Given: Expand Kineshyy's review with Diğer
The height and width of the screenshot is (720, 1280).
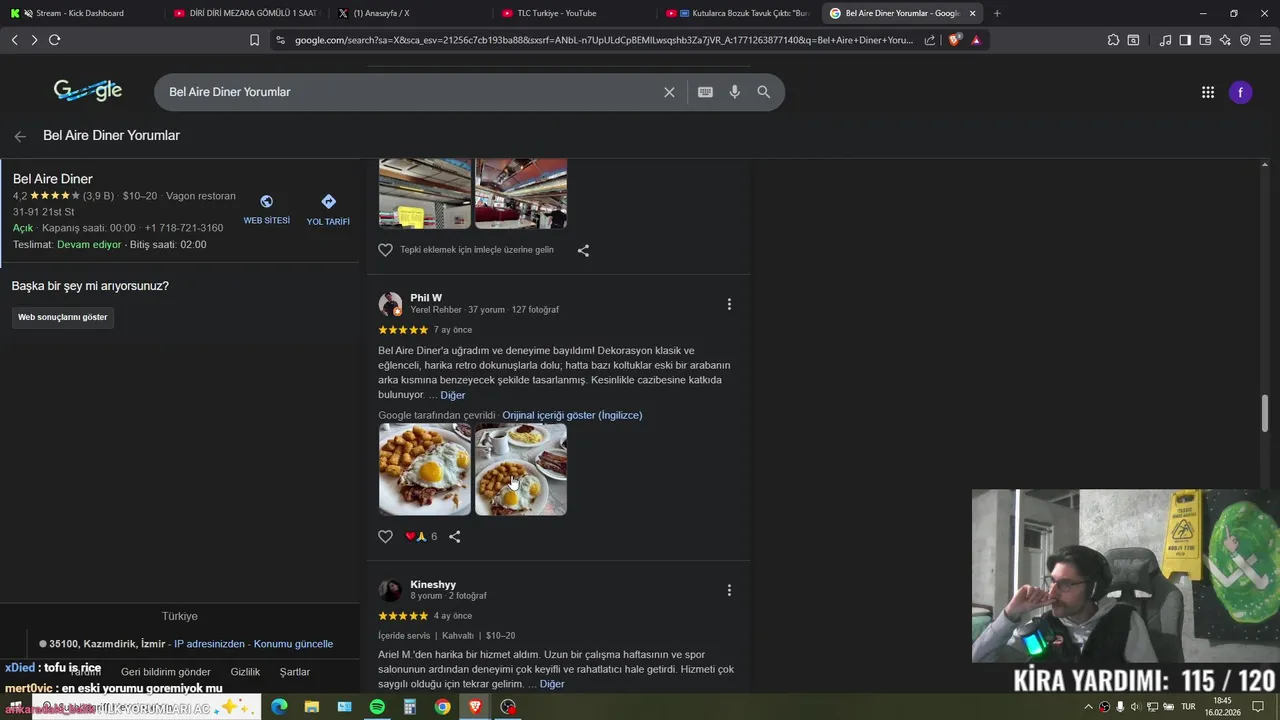Looking at the screenshot, I should pos(552,684).
